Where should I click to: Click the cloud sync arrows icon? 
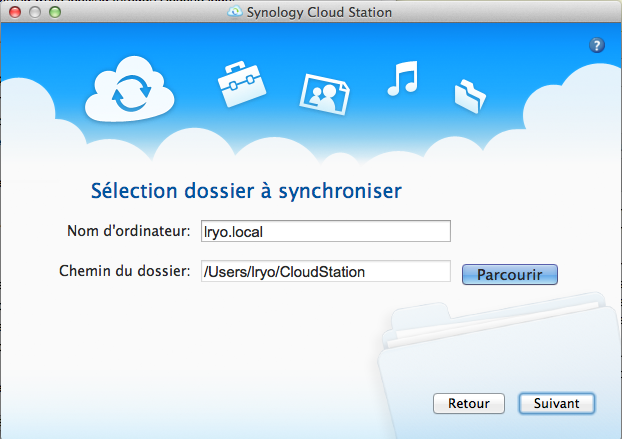[130, 89]
